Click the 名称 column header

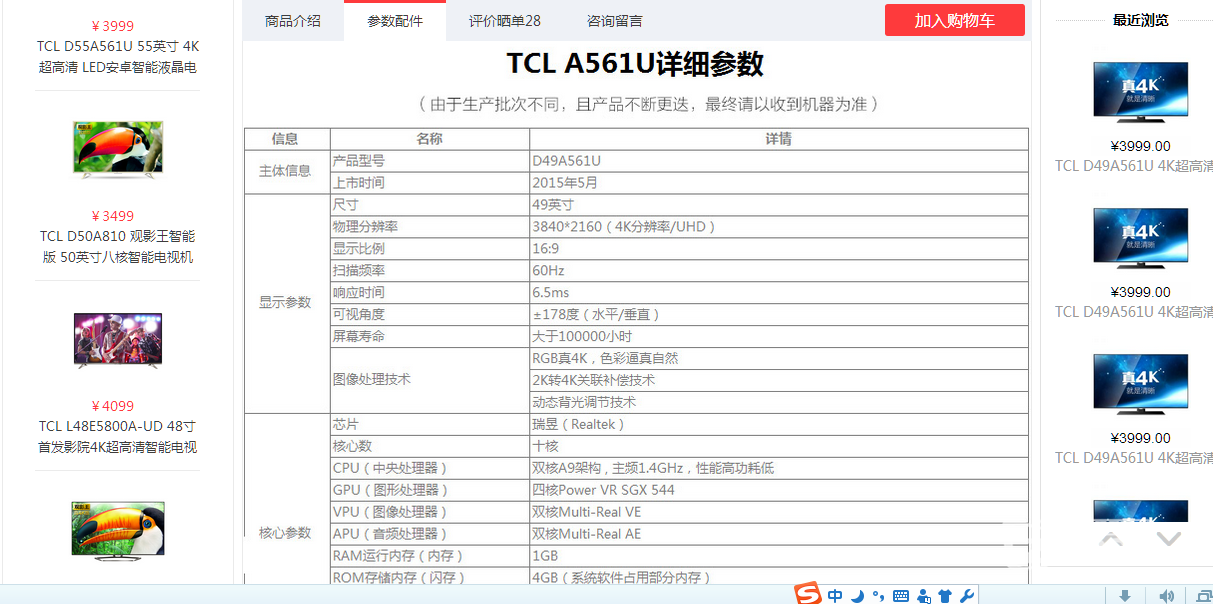[430, 139]
